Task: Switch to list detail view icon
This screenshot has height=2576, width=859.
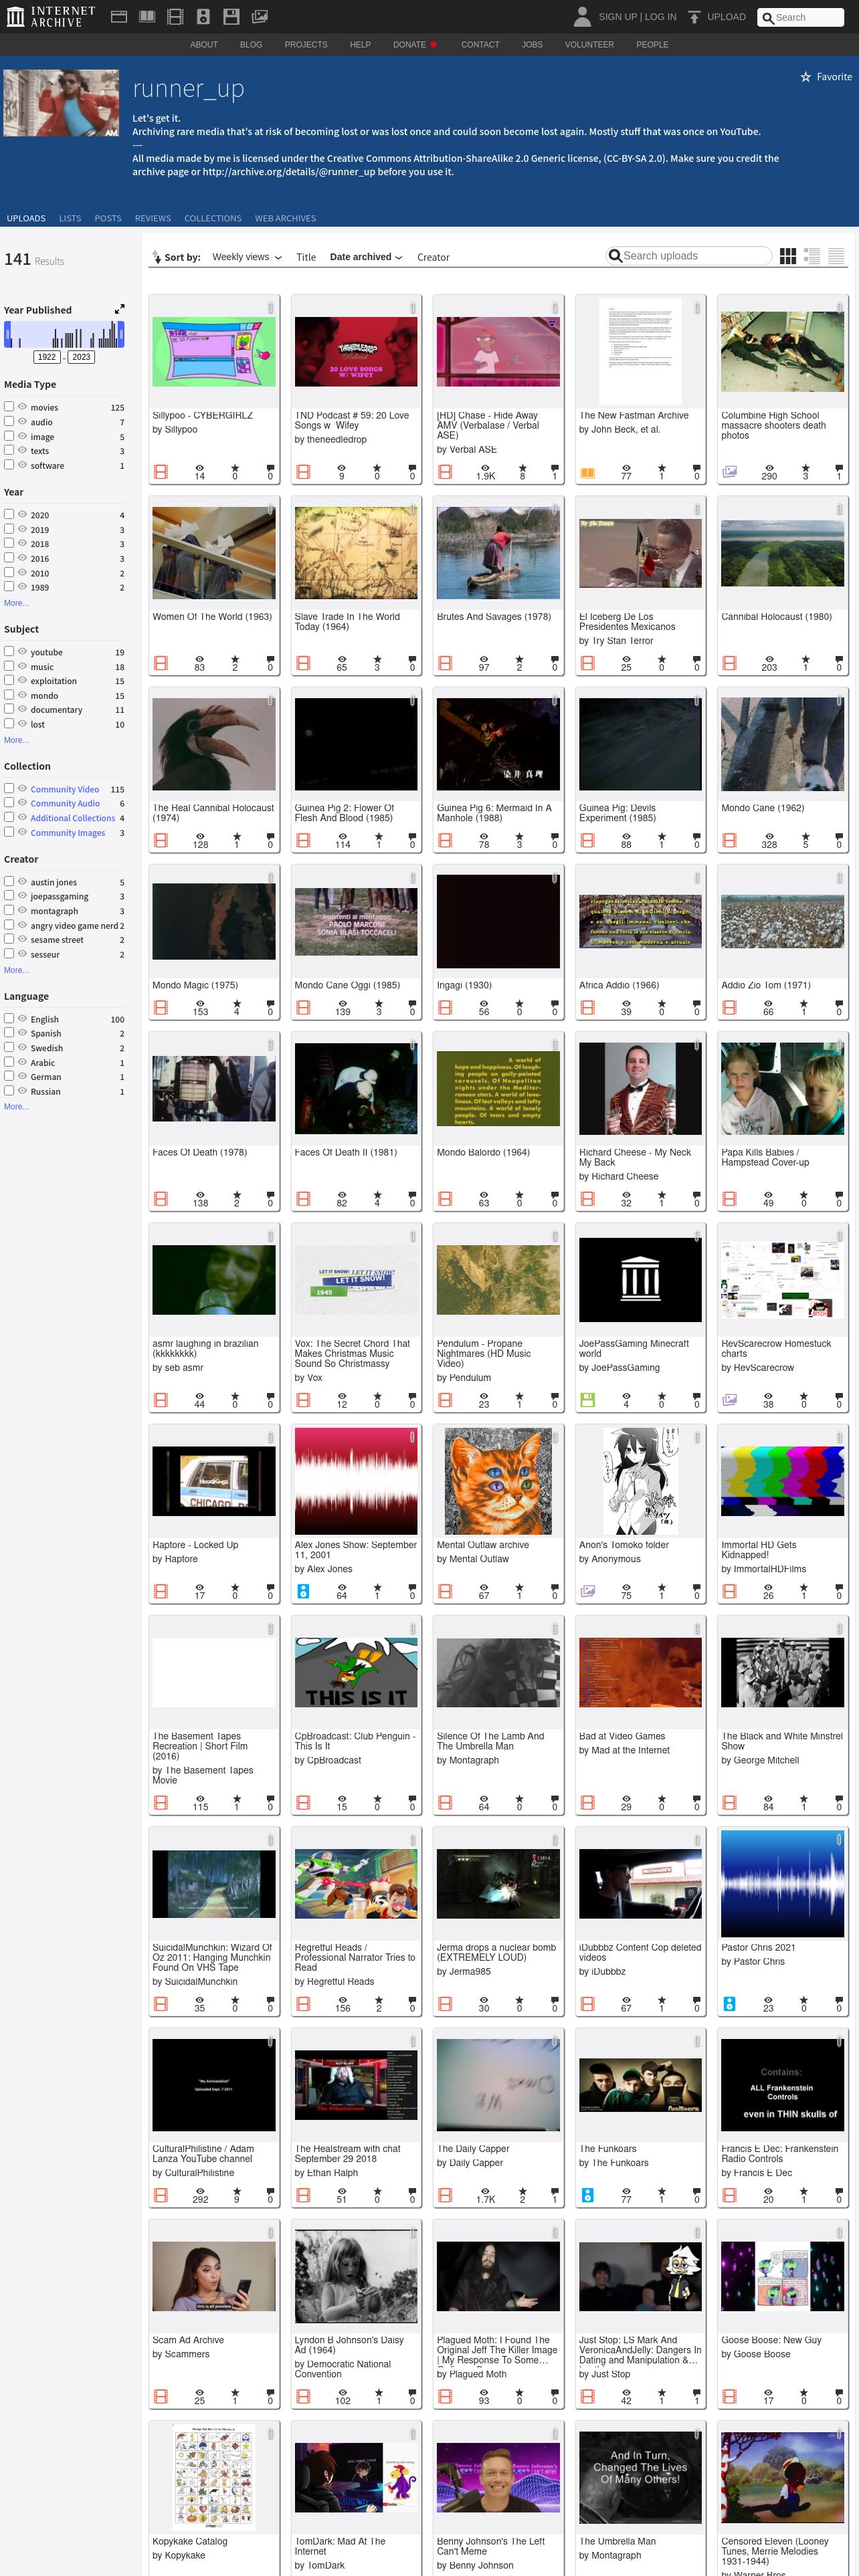Action: [813, 256]
